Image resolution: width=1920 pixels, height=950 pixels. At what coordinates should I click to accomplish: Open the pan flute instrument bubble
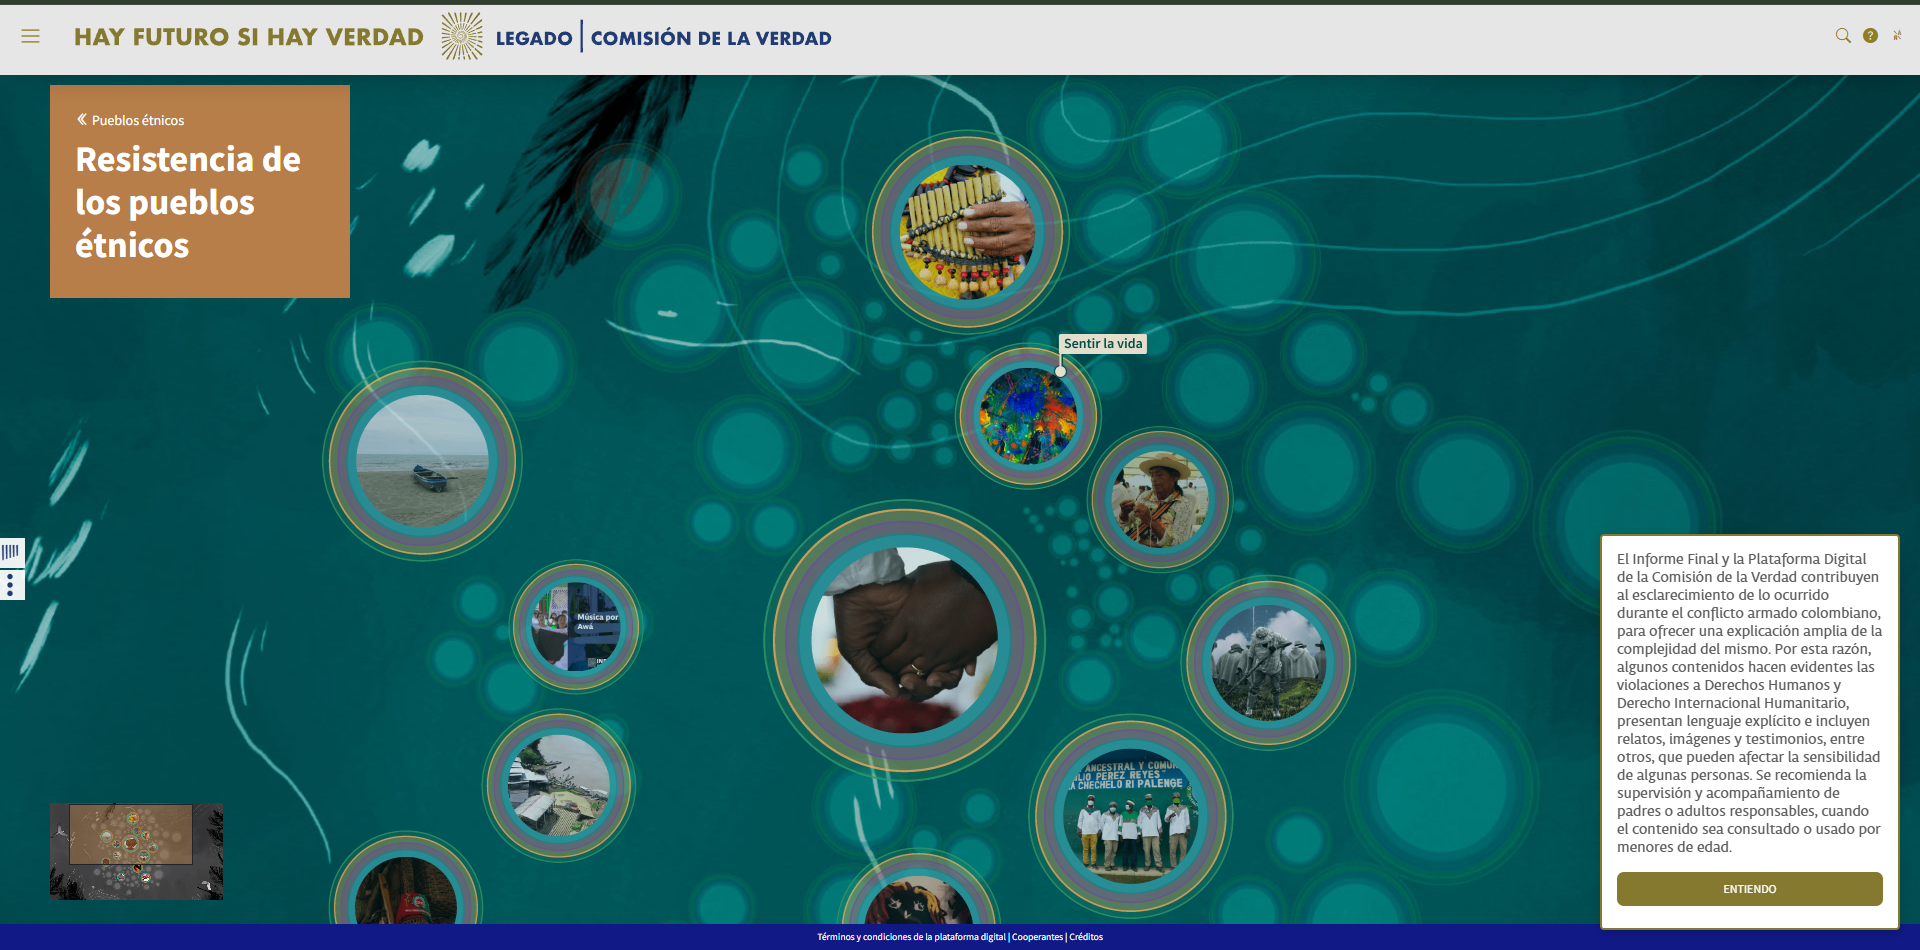[x=967, y=232]
